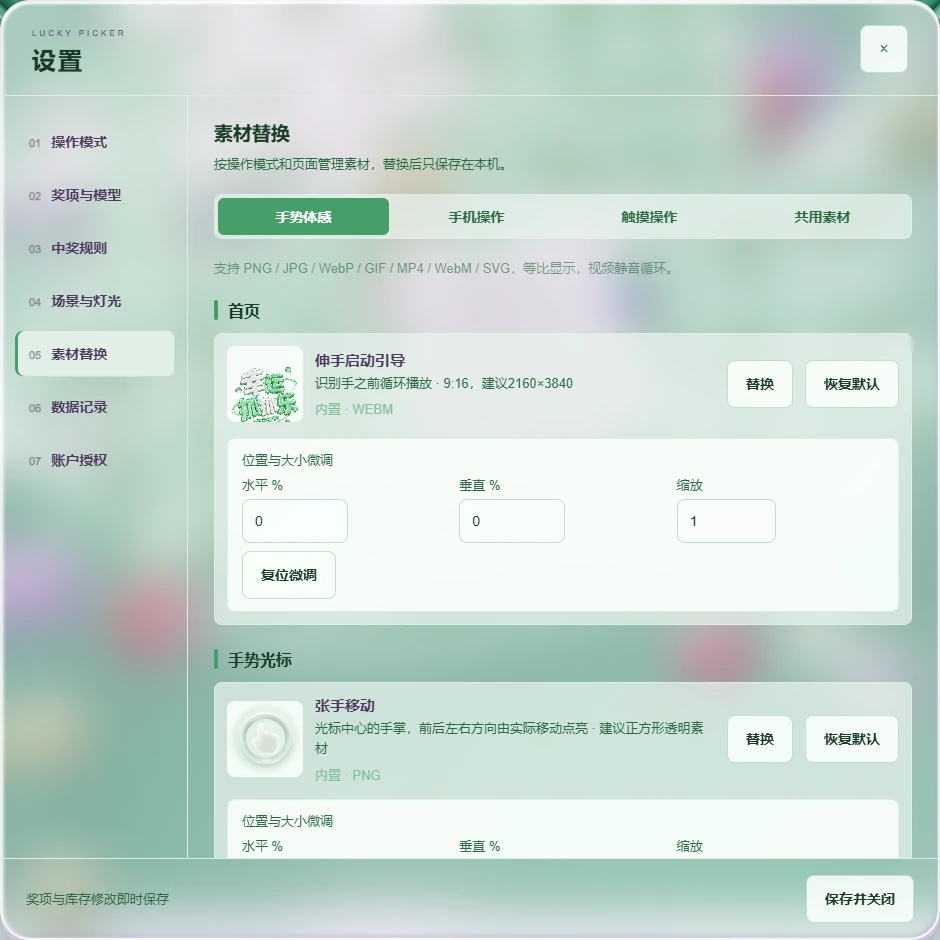Focus the 缩放 input for 伸手启动引导
Screen dimensions: 940x940
pyautogui.click(x=726, y=520)
